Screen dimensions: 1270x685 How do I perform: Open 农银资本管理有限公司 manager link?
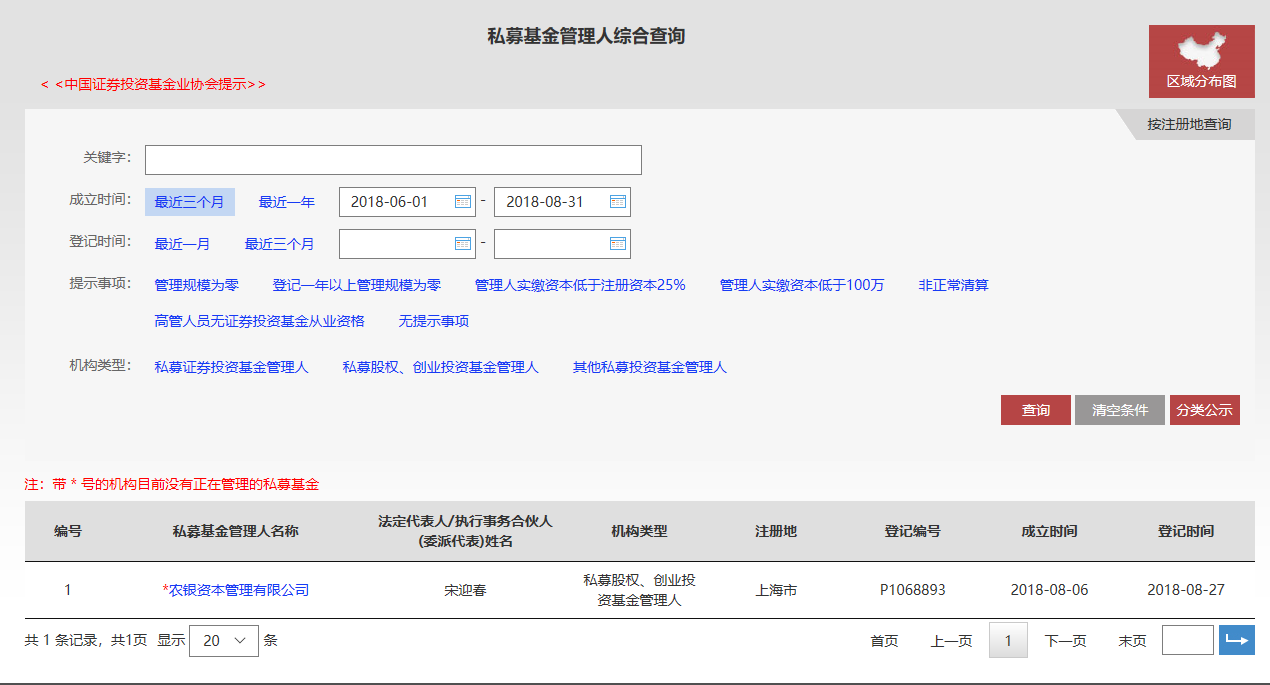(x=238, y=590)
